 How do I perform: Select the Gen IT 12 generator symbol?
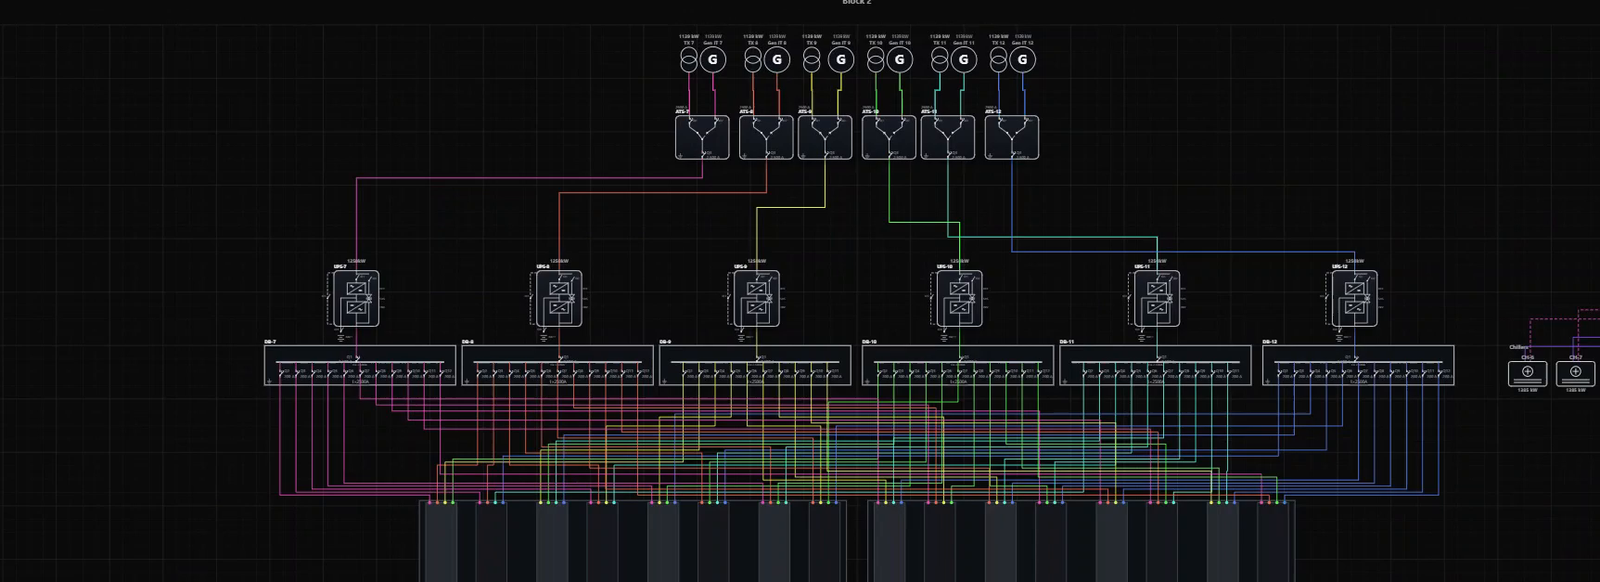tap(1022, 60)
